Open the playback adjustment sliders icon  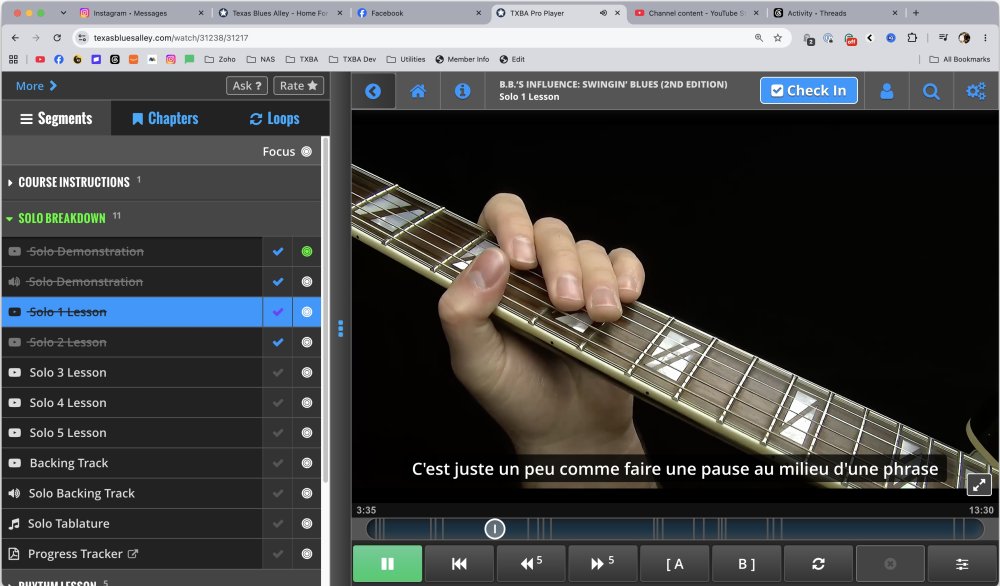(x=962, y=564)
